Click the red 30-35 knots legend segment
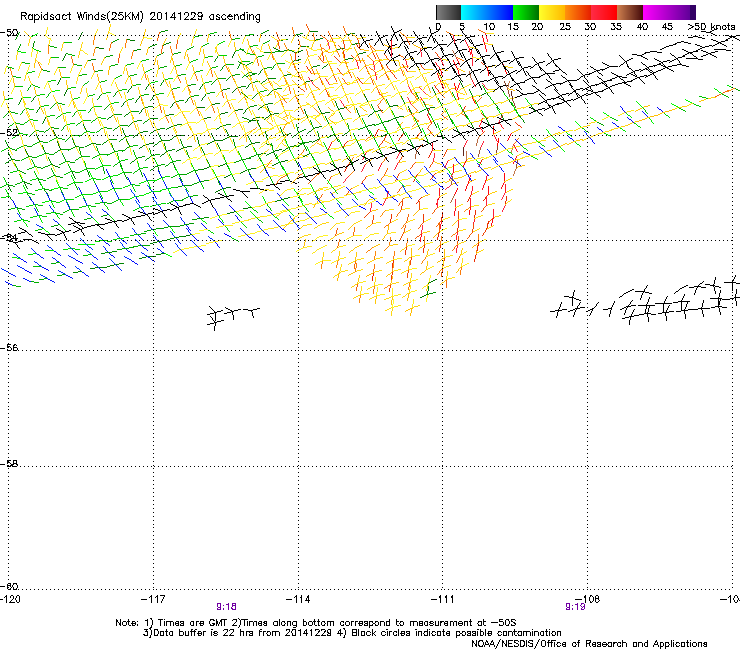 pyautogui.click(x=604, y=12)
